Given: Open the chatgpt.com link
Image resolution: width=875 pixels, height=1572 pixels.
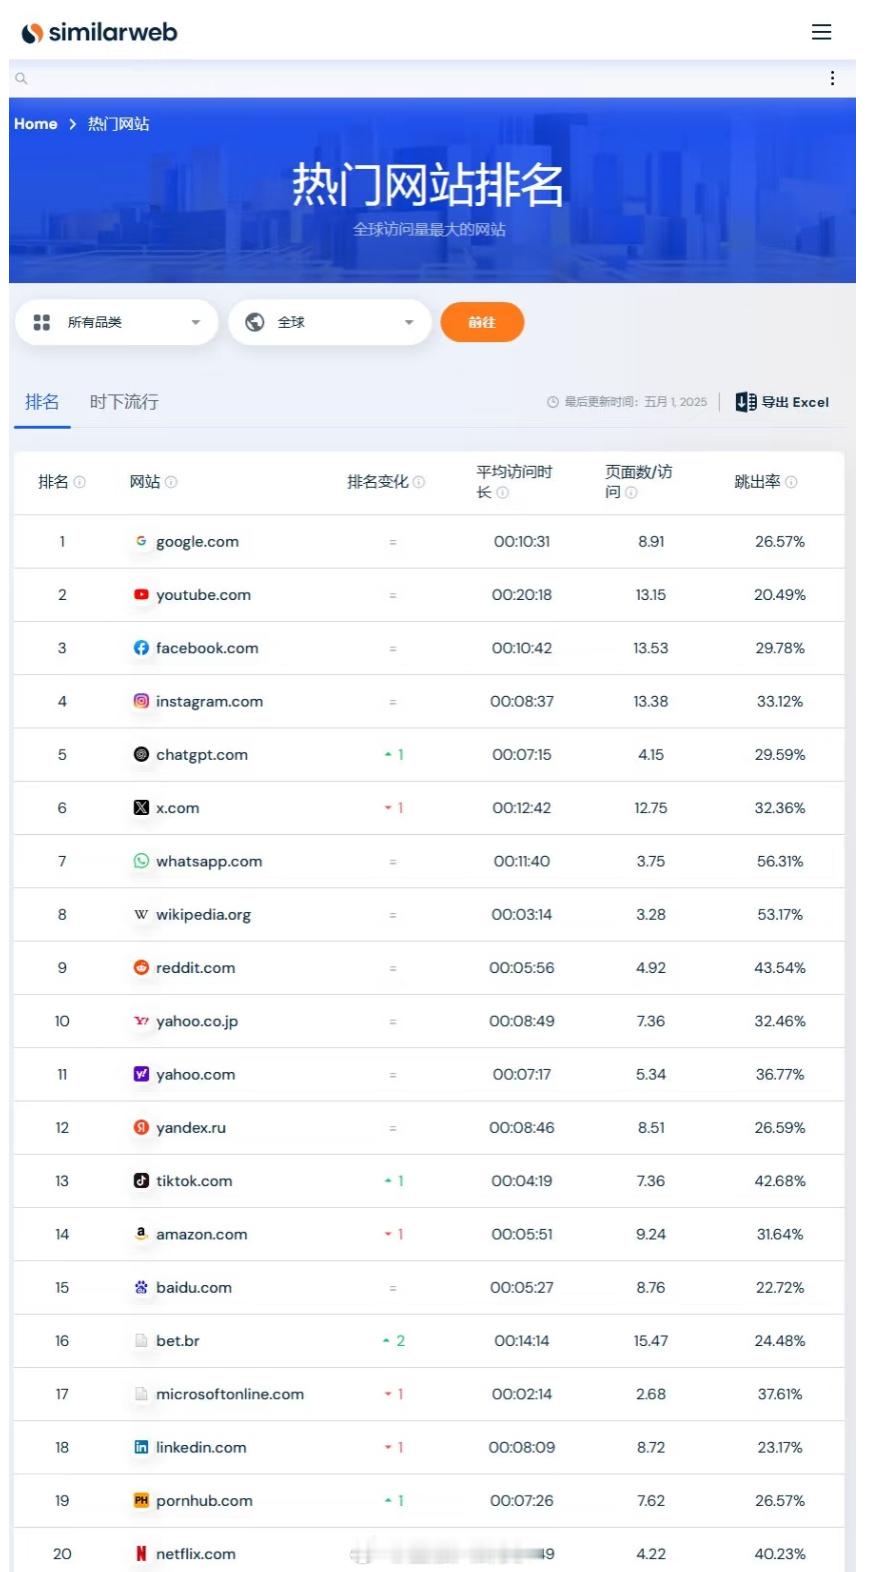Looking at the screenshot, I should 202,755.
